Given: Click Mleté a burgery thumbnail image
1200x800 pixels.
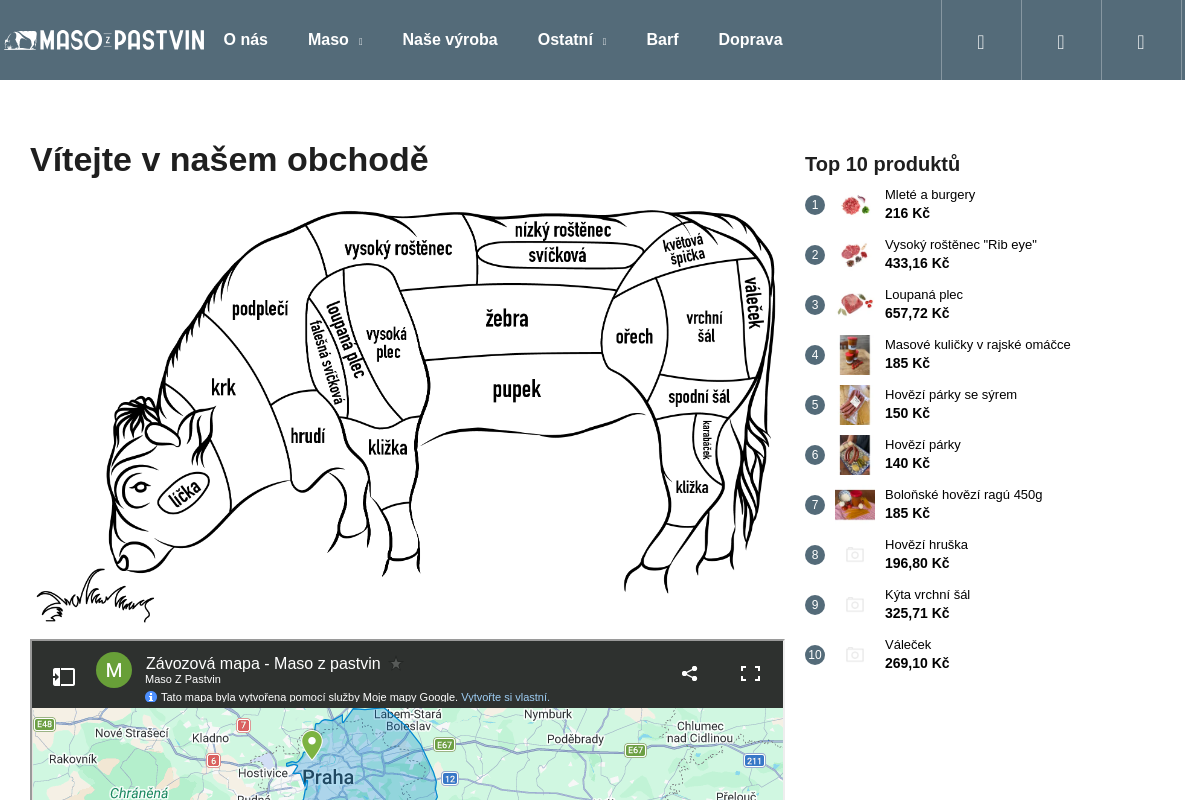Looking at the screenshot, I should 855,205.
